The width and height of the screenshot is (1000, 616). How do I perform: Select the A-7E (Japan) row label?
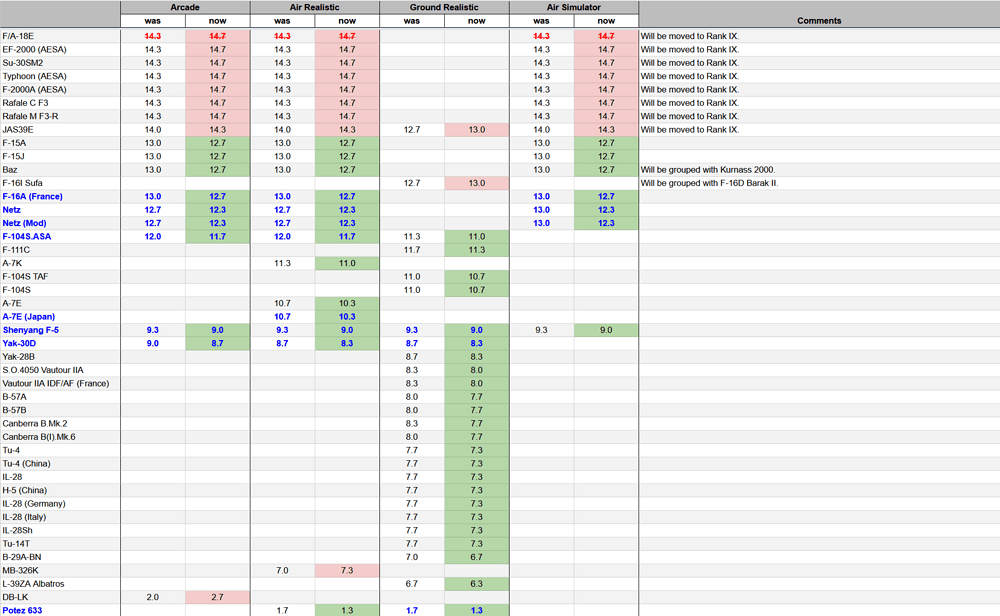[28, 316]
